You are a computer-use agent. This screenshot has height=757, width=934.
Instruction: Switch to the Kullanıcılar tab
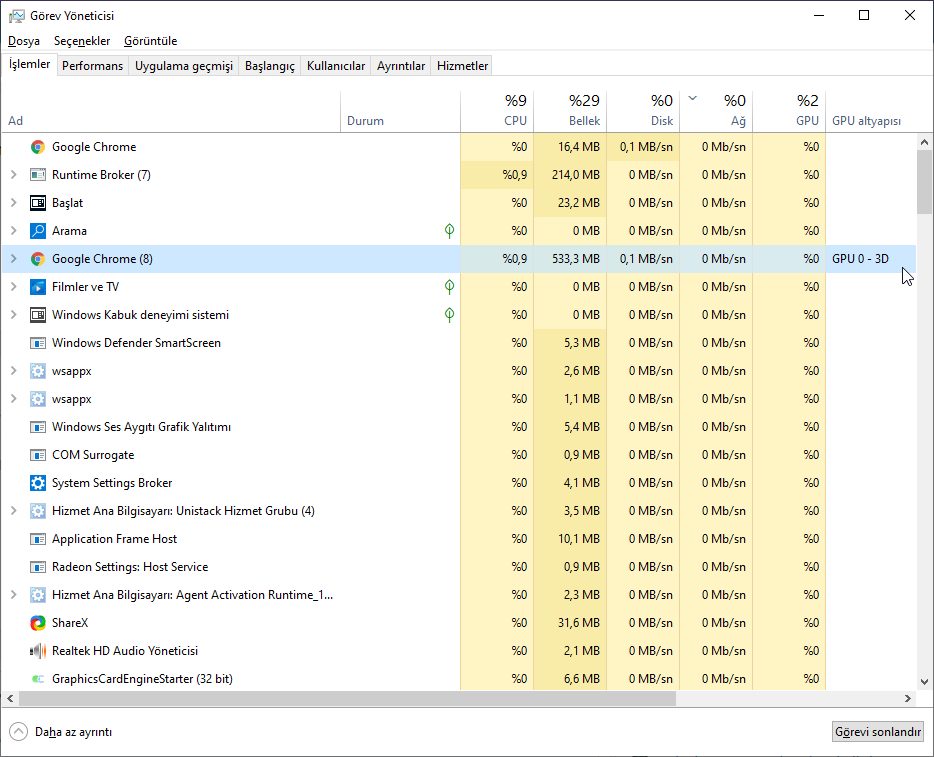point(336,66)
